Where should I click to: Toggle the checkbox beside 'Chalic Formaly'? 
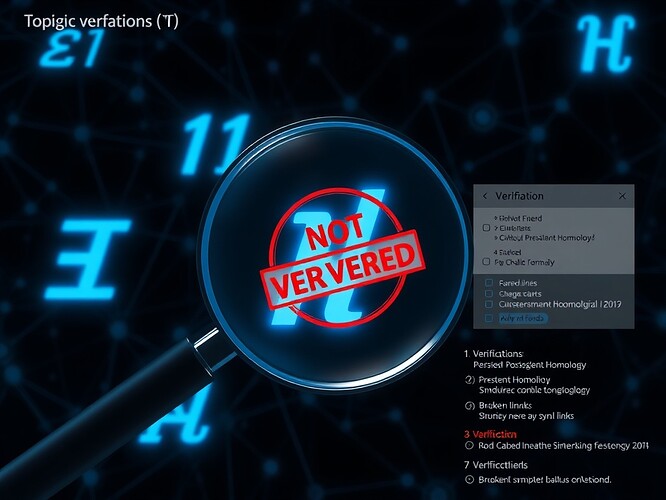pos(486,262)
